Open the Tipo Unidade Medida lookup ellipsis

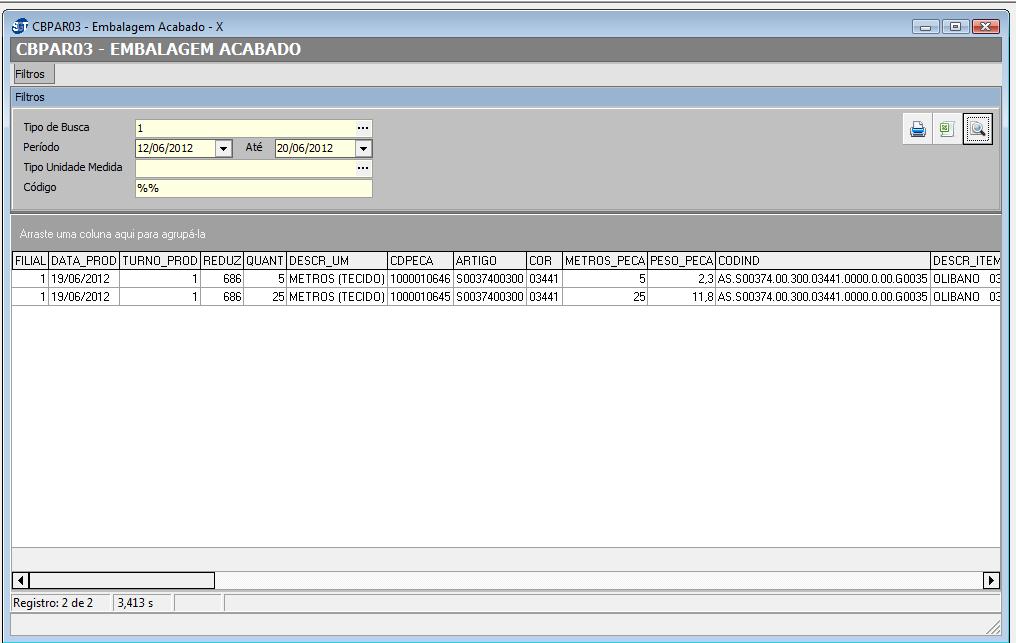[x=363, y=168]
